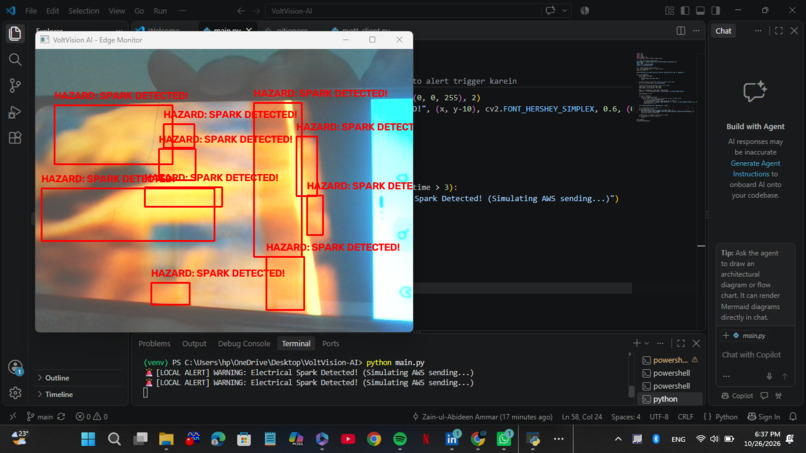Open terminal panel more actions ellipsis

pyautogui.click(x=660, y=343)
